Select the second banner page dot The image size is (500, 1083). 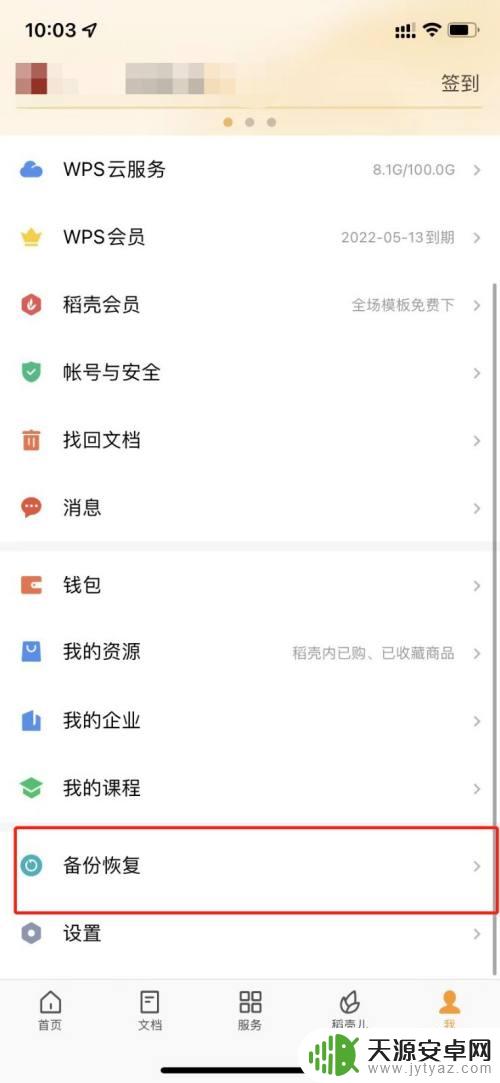click(x=249, y=122)
